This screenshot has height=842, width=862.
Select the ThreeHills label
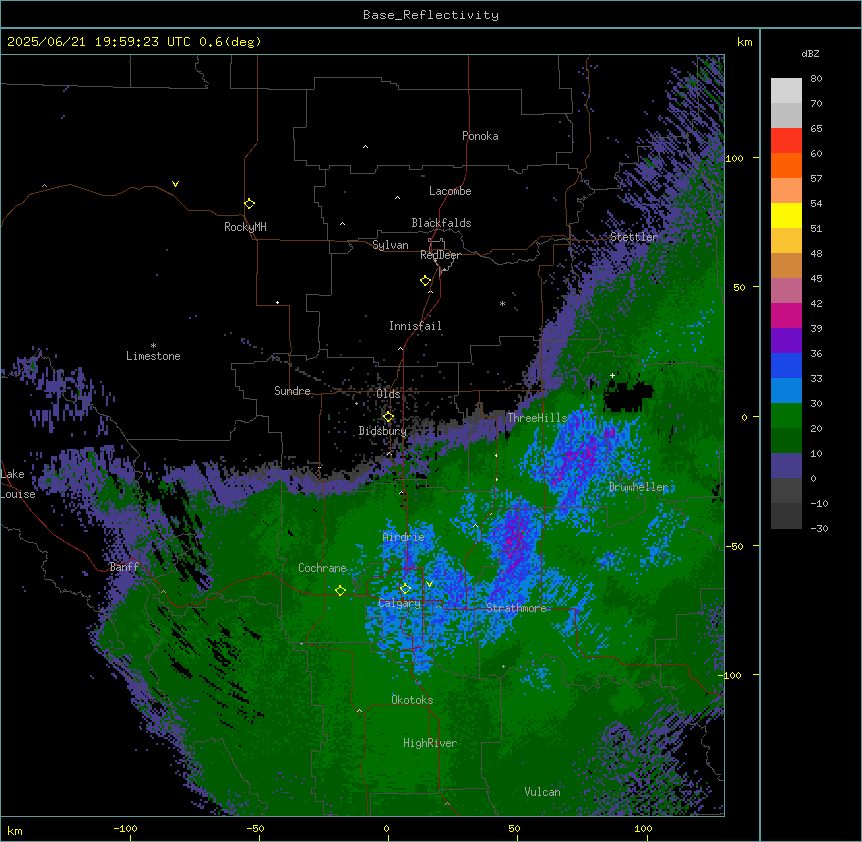[x=537, y=418]
